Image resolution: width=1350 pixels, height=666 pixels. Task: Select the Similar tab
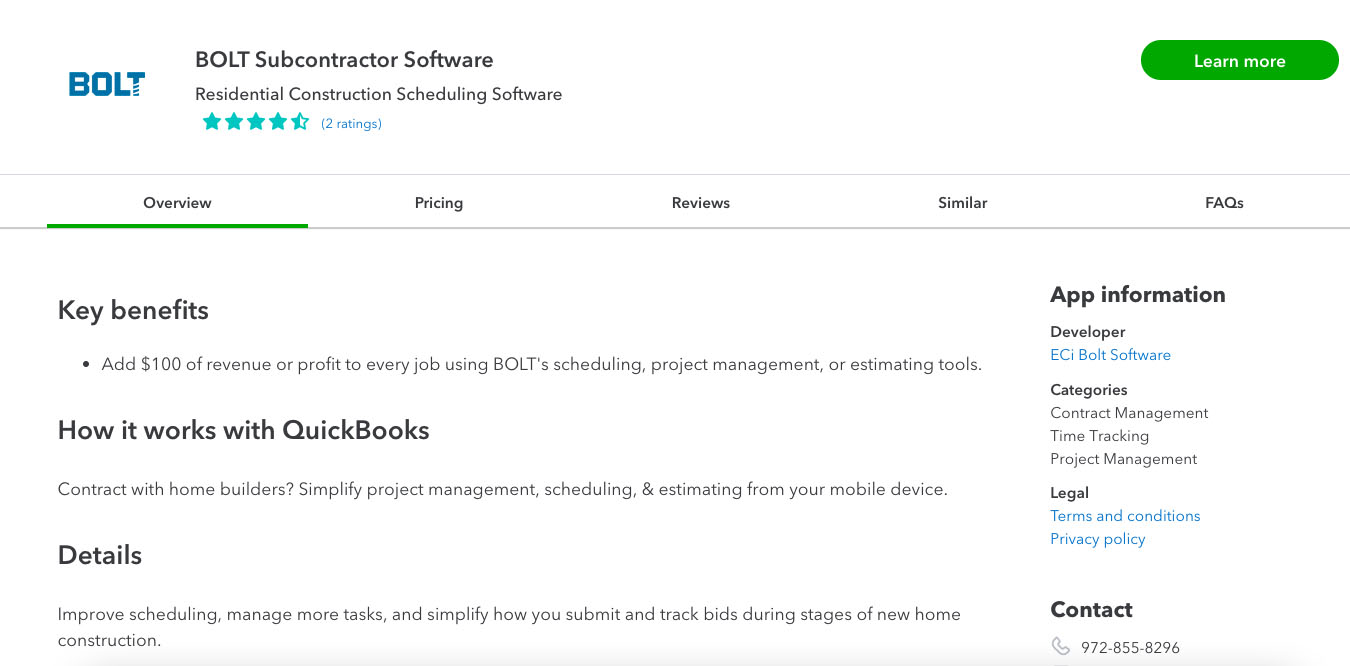(x=963, y=203)
